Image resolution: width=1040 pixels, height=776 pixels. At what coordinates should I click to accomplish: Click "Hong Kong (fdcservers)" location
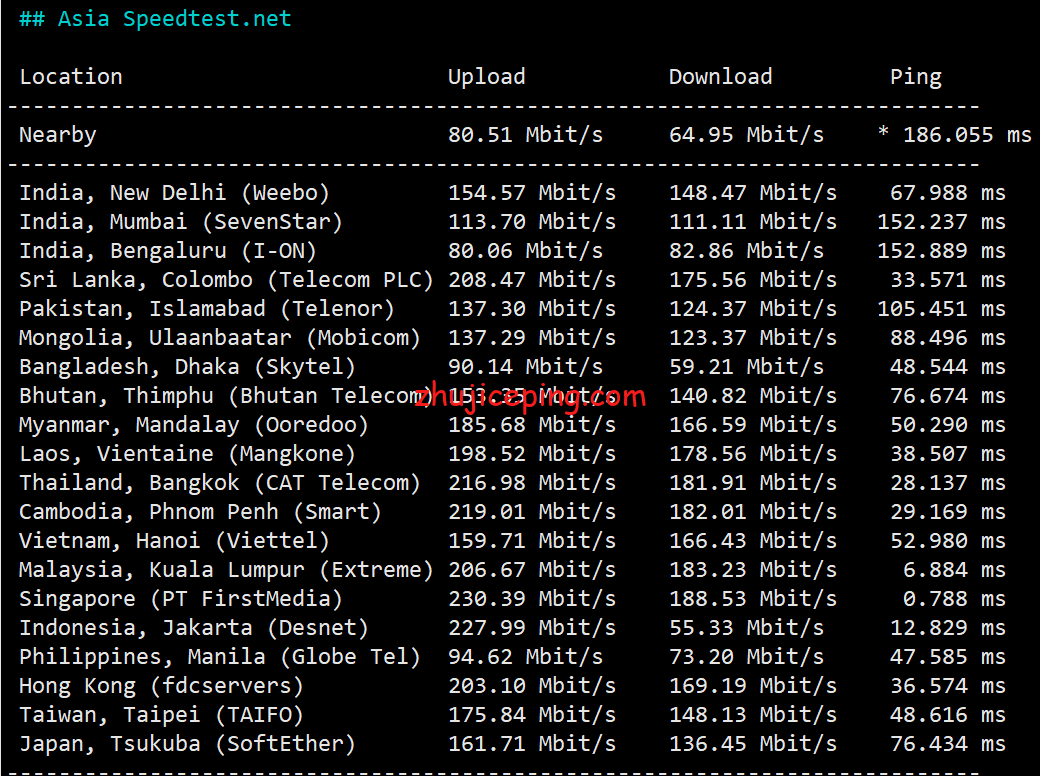(161, 686)
